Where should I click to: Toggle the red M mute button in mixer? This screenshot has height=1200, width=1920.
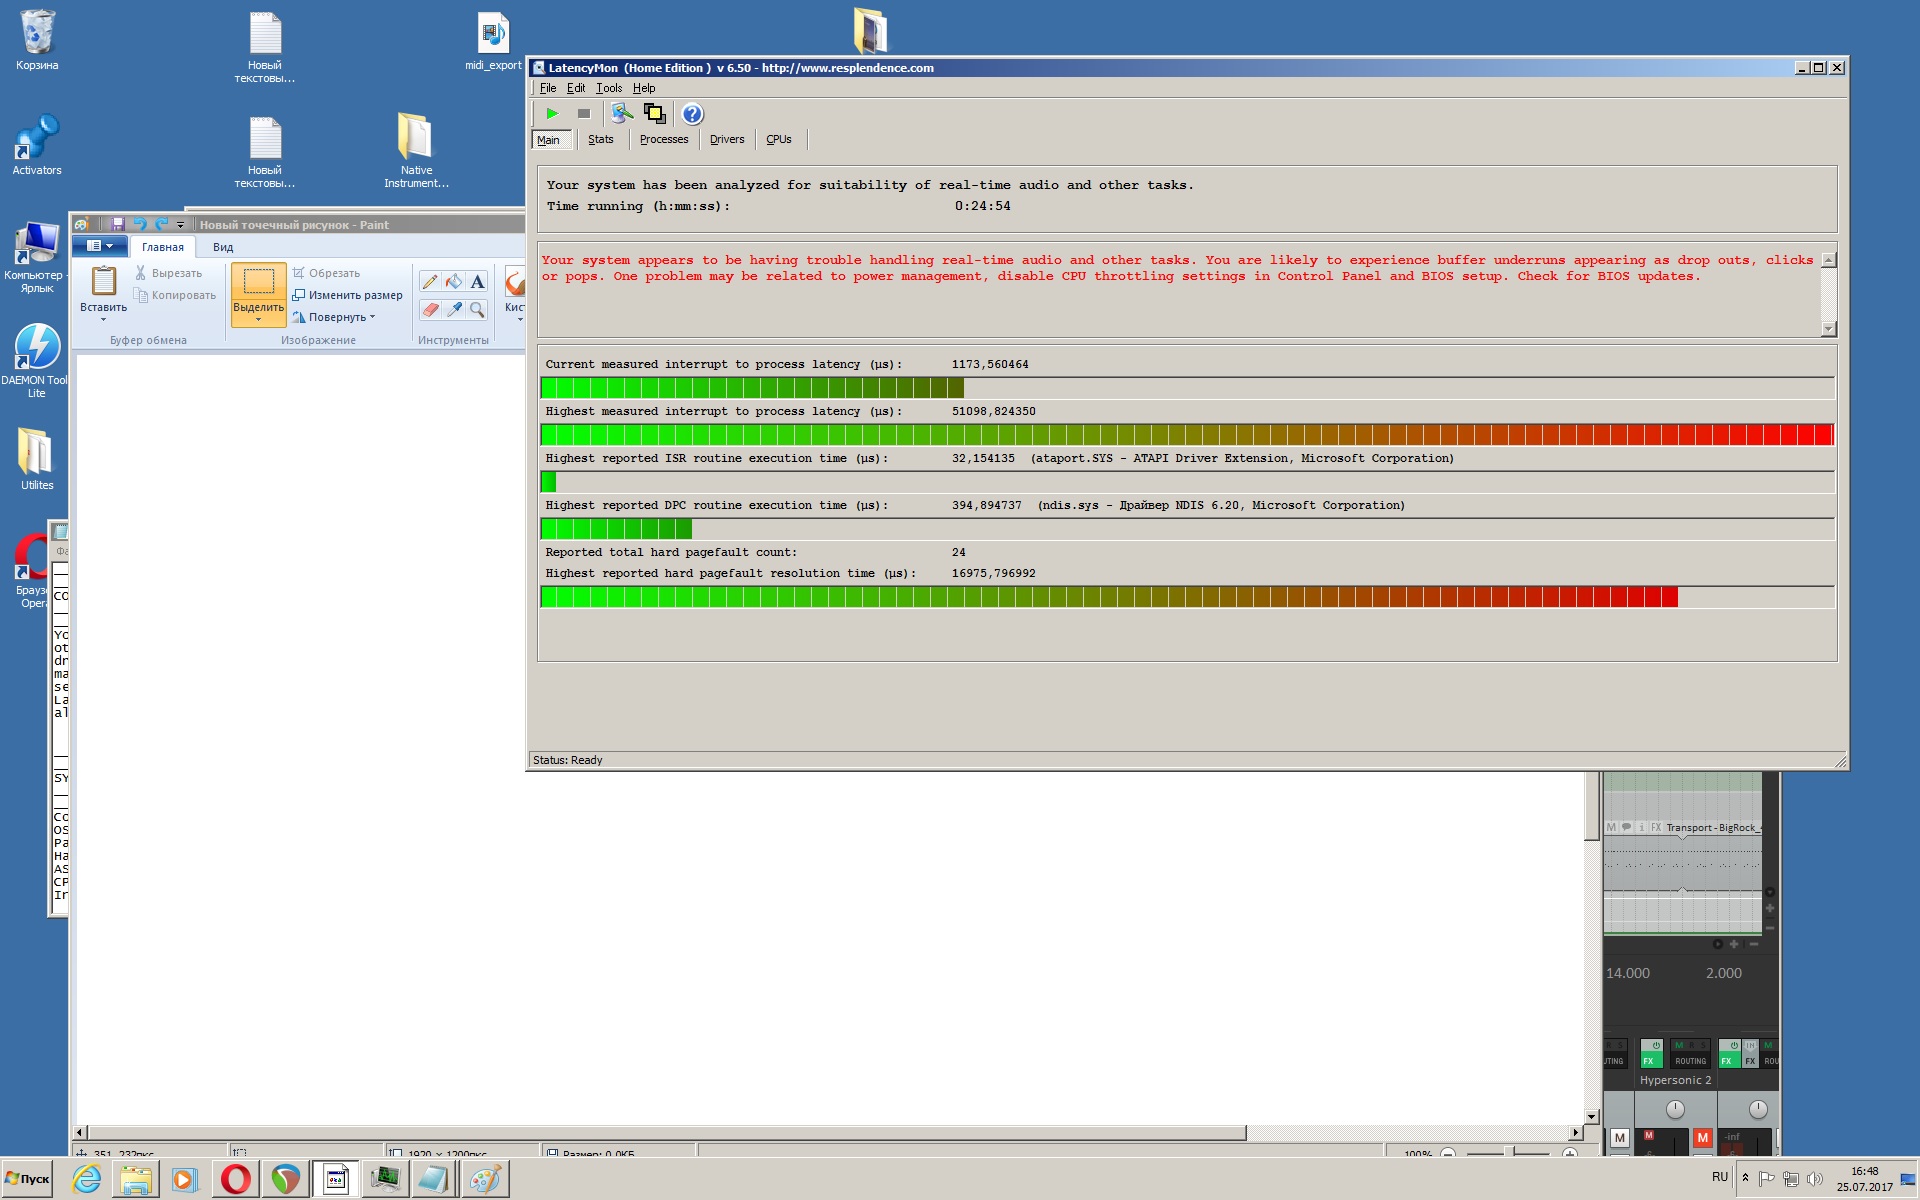[1702, 1138]
